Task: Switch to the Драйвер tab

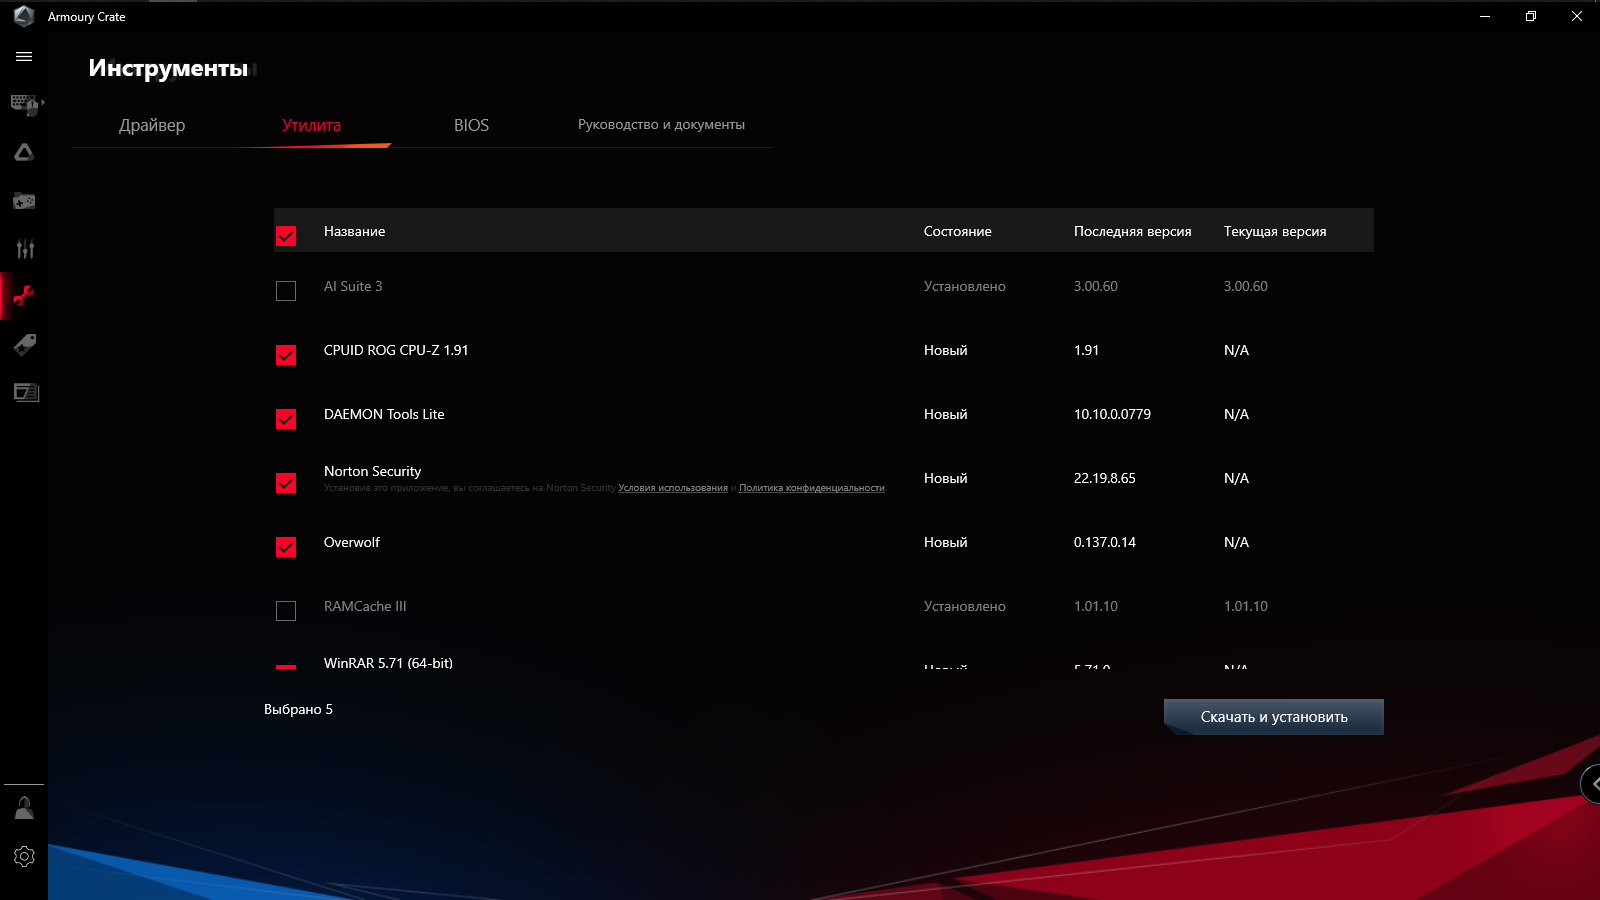Action: pyautogui.click(x=152, y=125)
